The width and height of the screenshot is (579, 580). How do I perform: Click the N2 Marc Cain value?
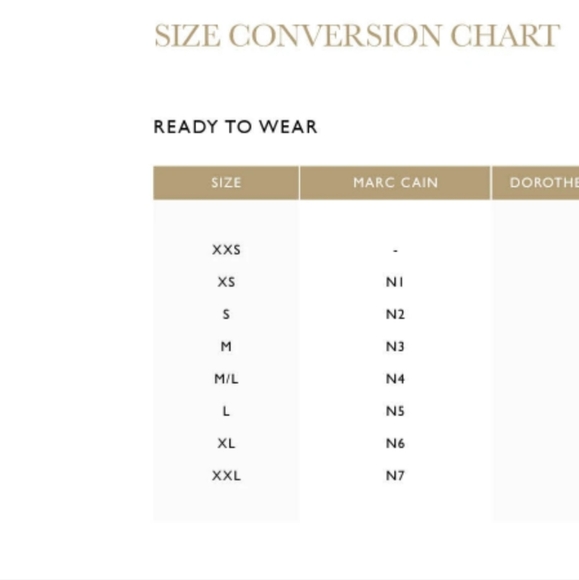[395, 314]
